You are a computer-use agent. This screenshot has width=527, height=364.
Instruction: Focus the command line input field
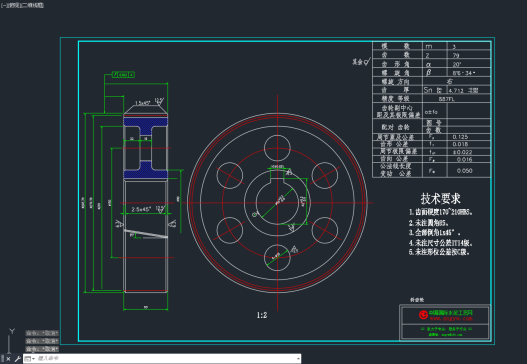(165, 359)
